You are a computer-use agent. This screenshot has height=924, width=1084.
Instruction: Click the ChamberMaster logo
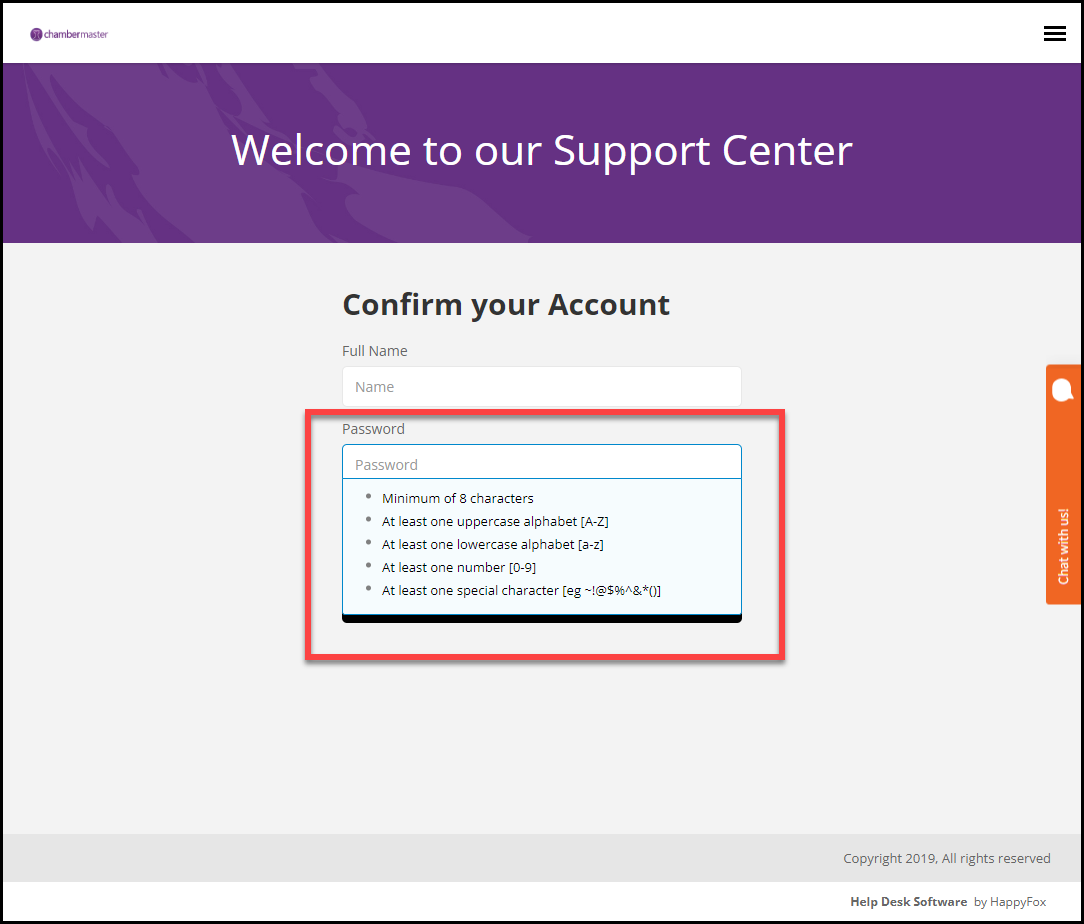[69, 35]
